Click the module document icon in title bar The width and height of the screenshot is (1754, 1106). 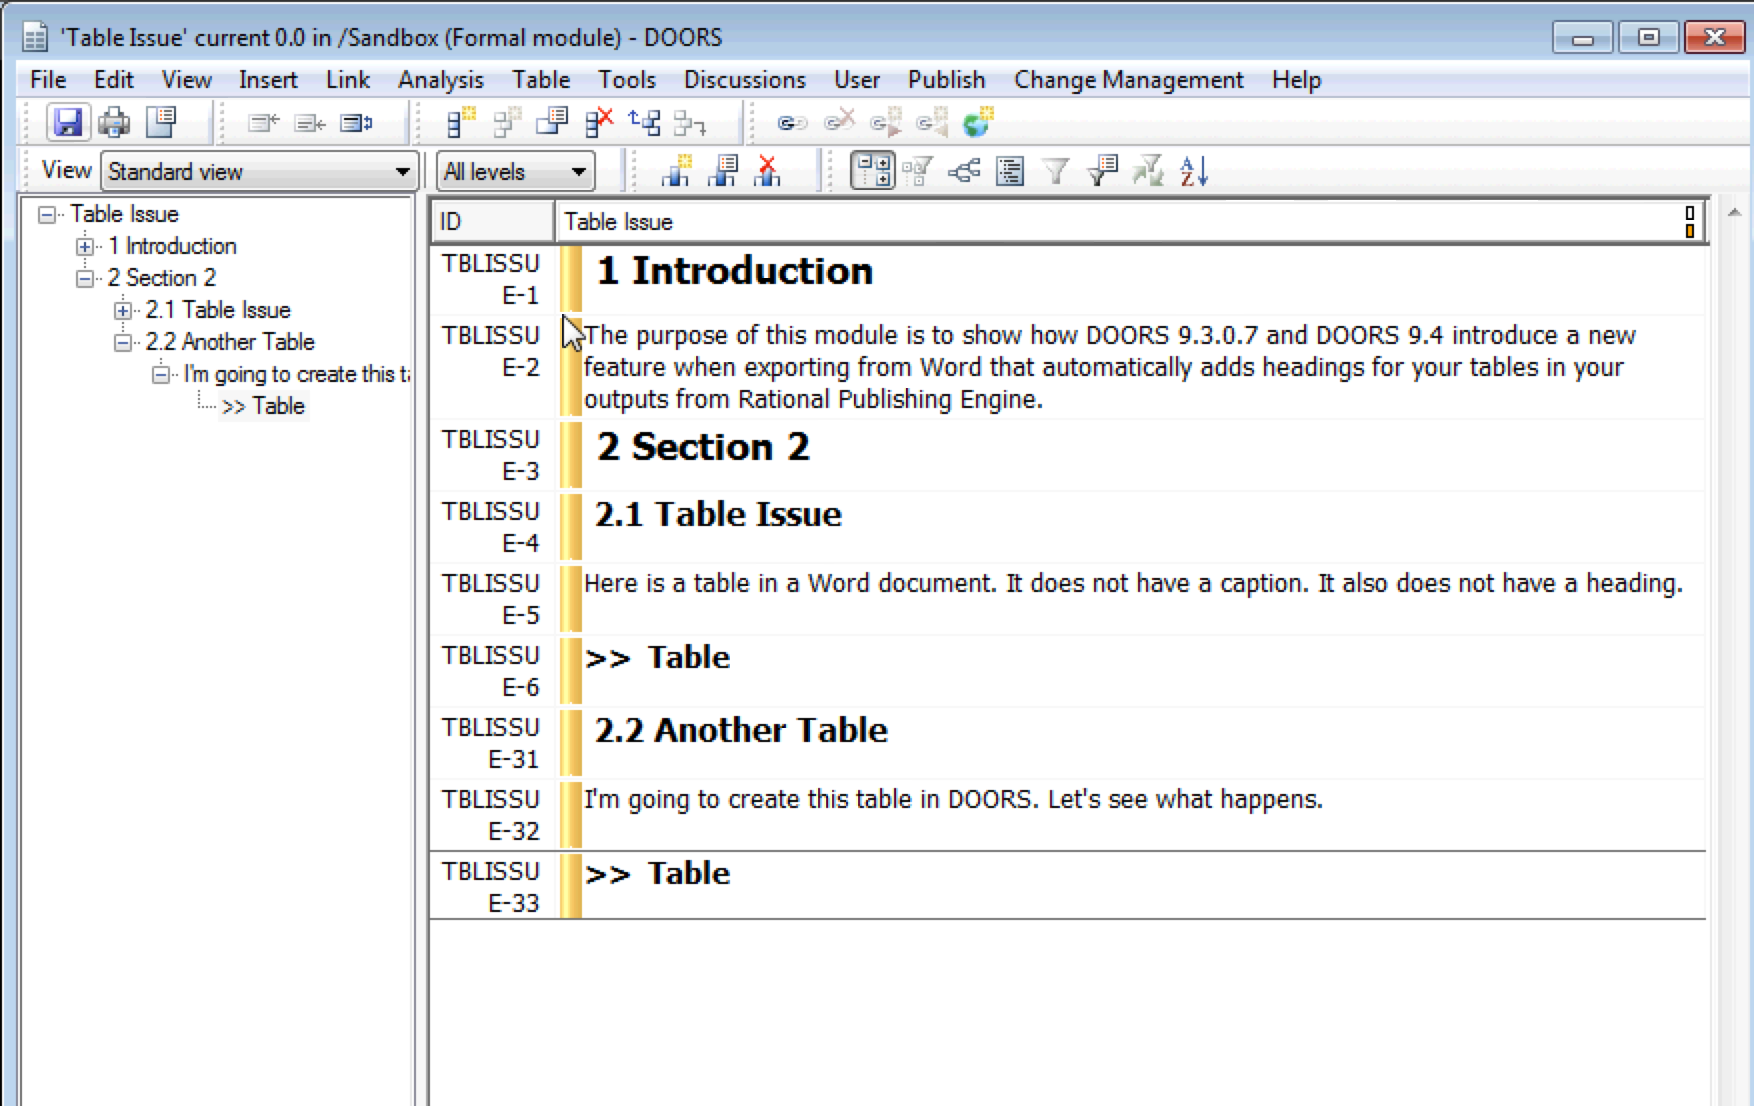pos(35,38)
